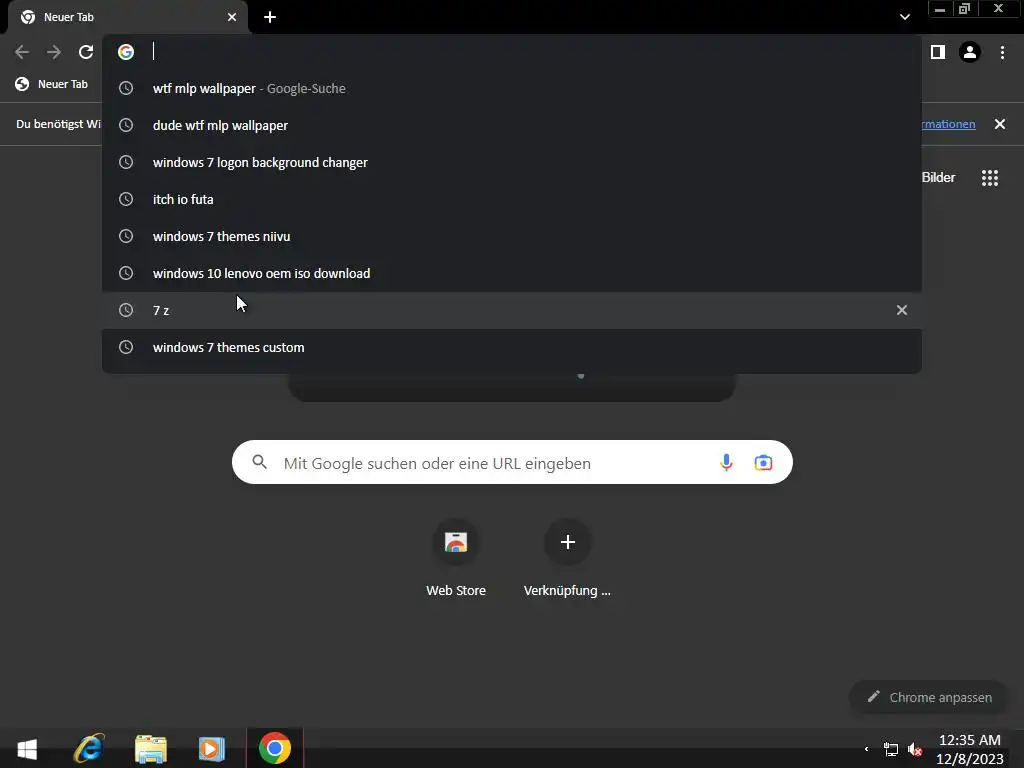
Task: Open the taskbar clock and date
Action: (970, 749)
